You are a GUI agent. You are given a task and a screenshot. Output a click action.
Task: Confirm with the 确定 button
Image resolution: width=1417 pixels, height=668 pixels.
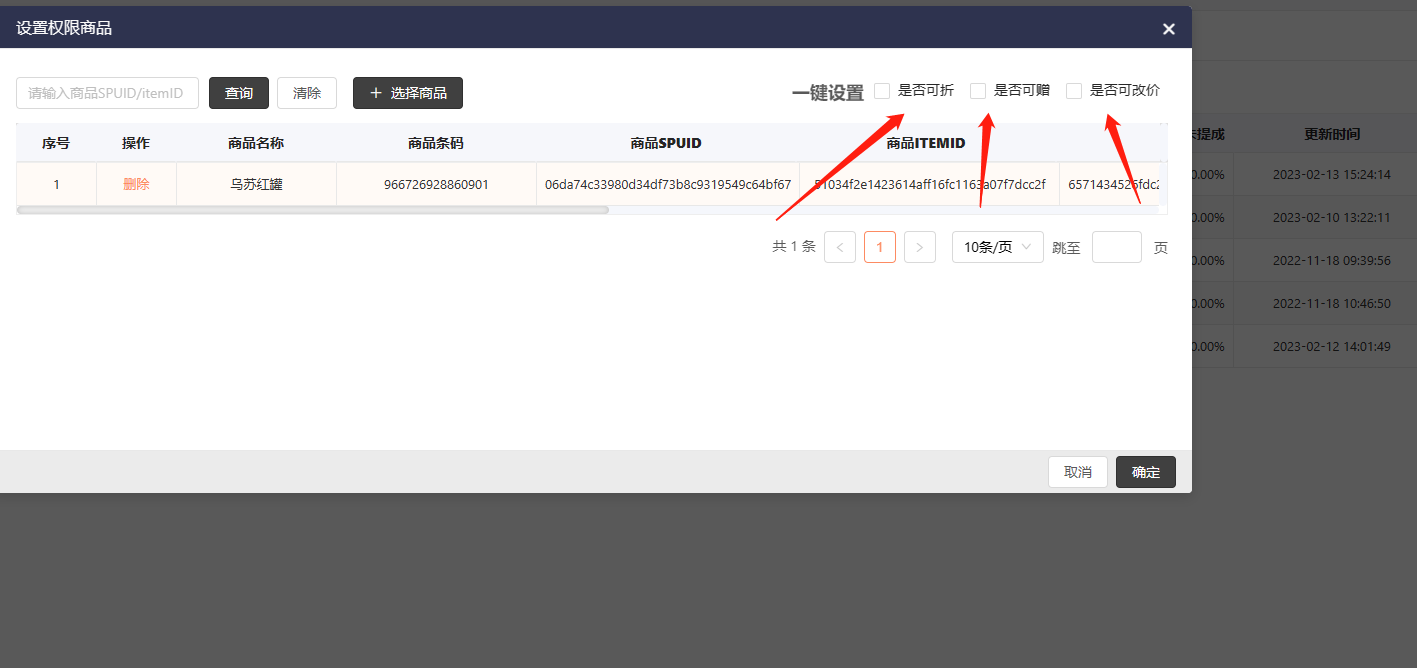click(x=1145, y=472)
